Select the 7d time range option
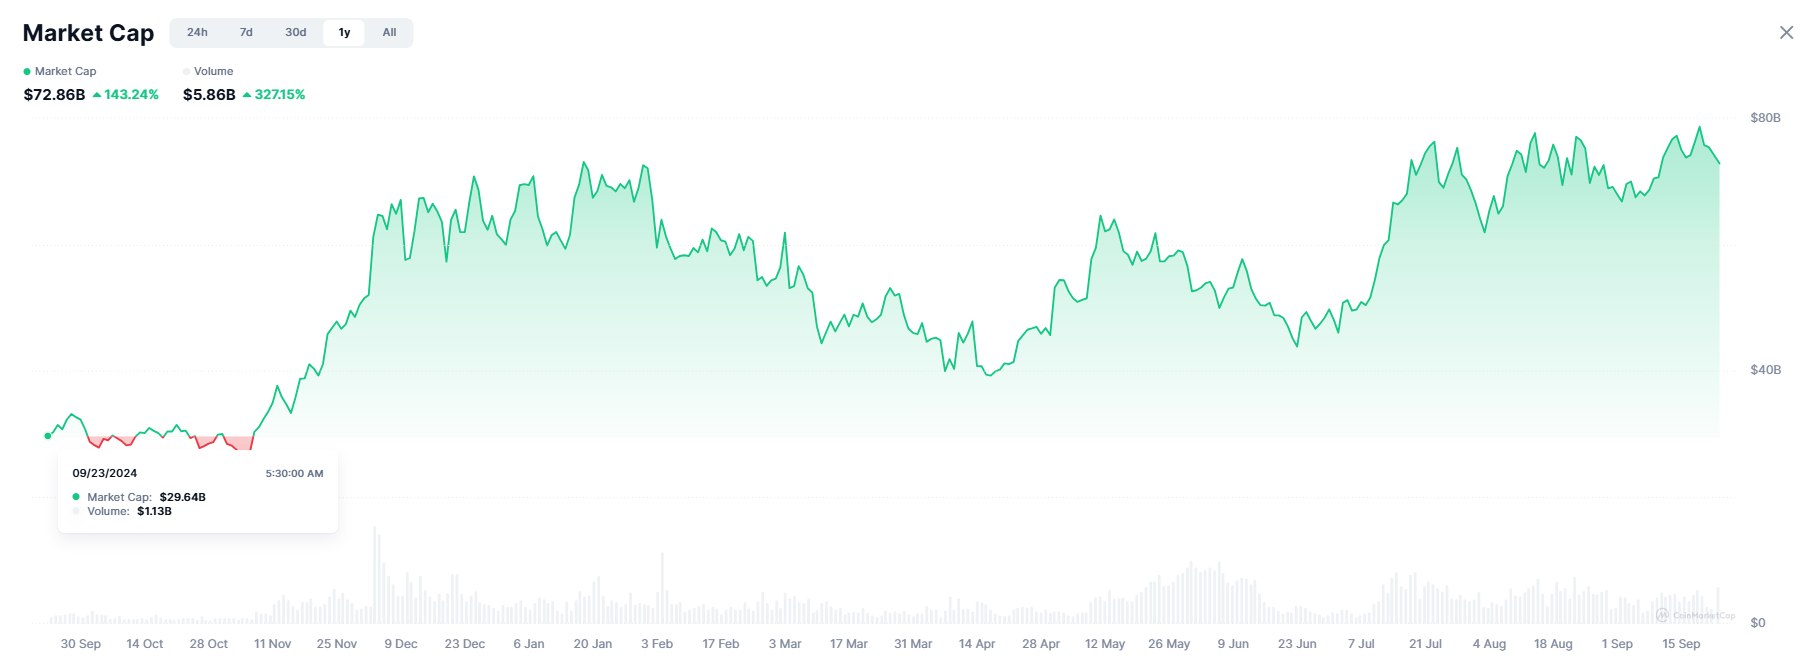The image size is (1814, 668). (x=245, y=32)
